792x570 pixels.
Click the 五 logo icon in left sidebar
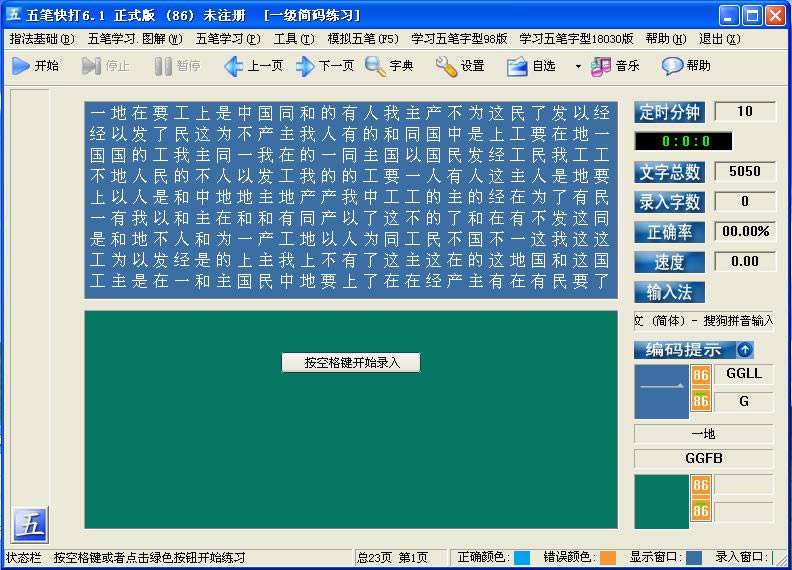pyautogui.click(x=30, y=525)
